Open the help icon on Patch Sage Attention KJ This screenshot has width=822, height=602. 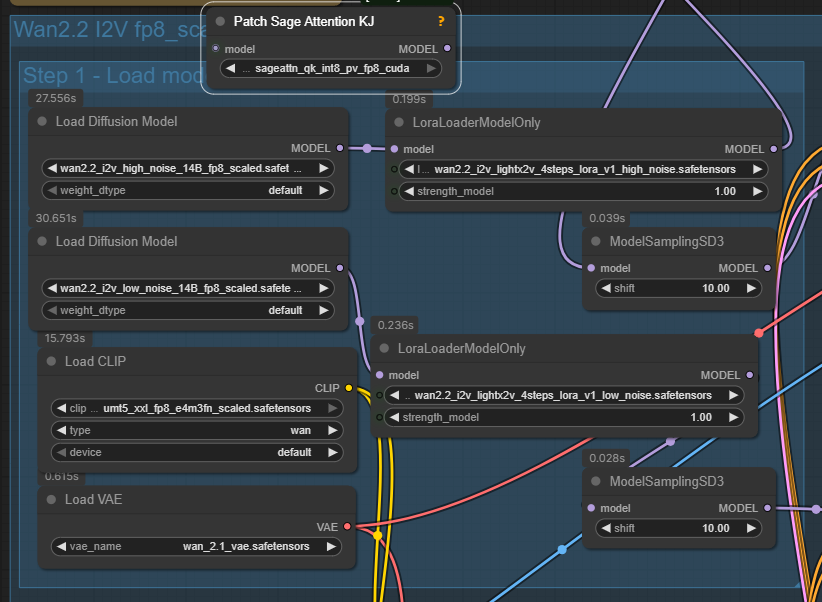[441, 22]
